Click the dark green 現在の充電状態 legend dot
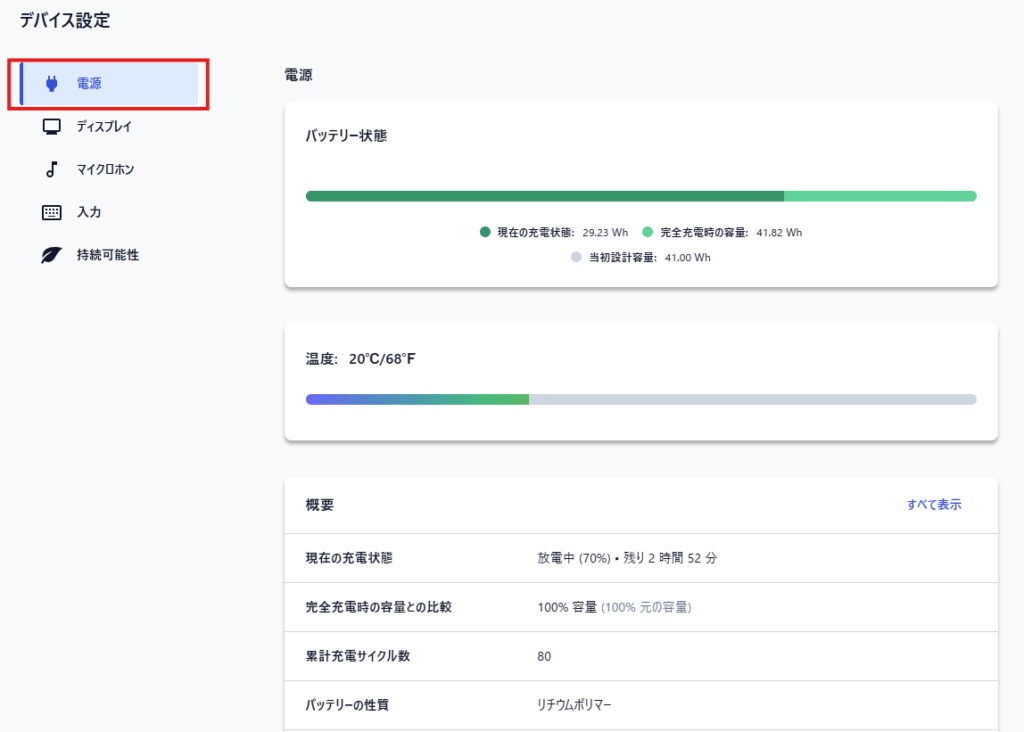1024x732 pixels. (x=485, y=232)
